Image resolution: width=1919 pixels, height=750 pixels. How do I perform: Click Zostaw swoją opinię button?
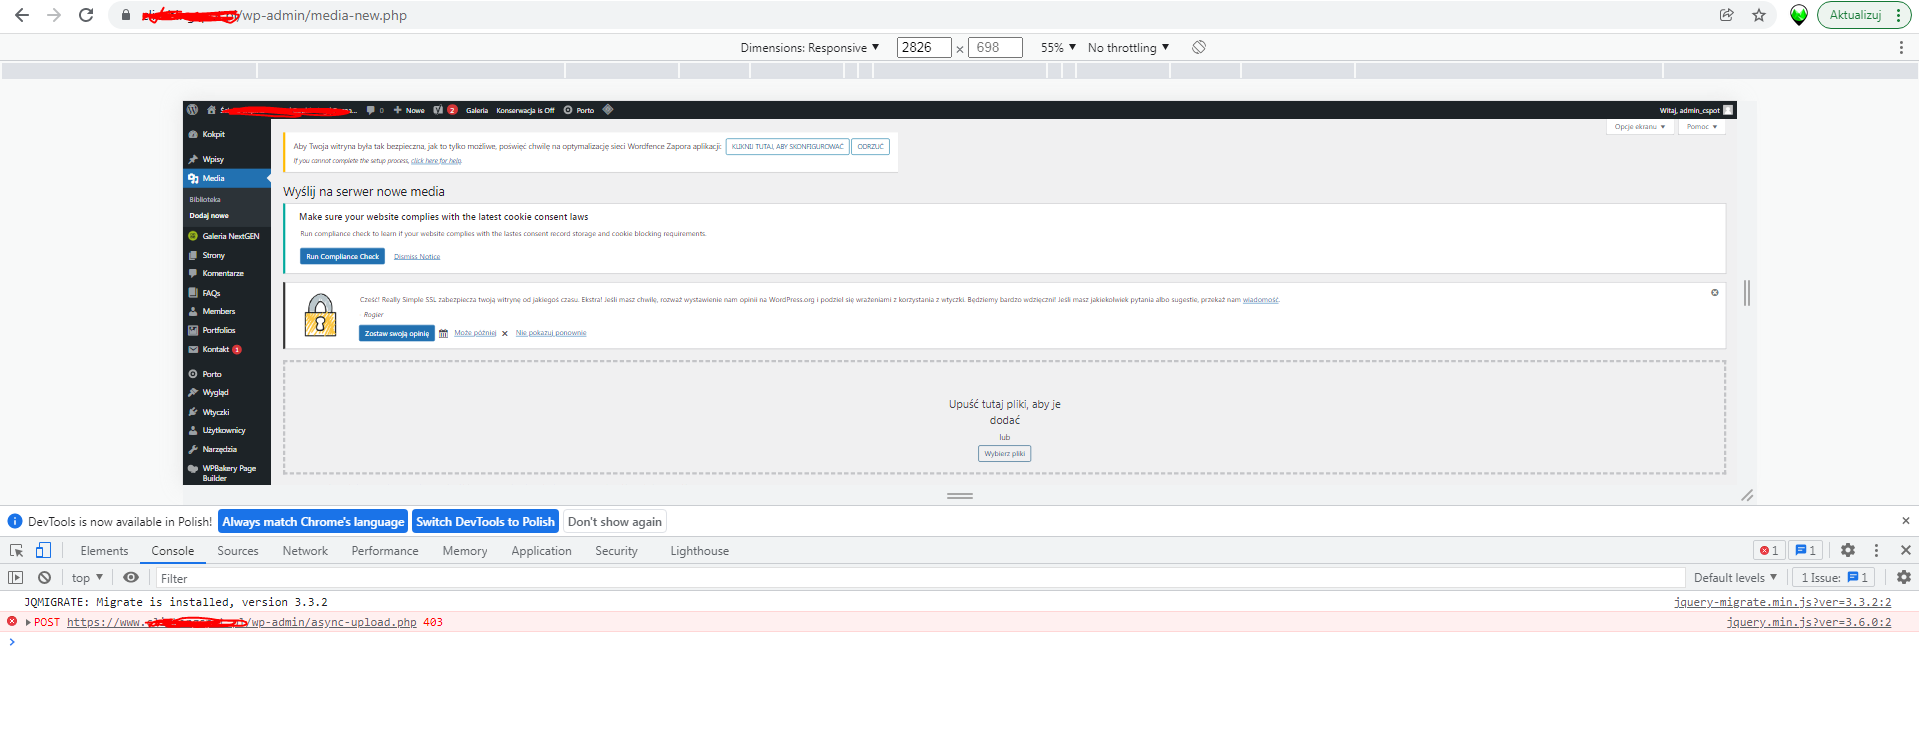[x=397, y=333]
